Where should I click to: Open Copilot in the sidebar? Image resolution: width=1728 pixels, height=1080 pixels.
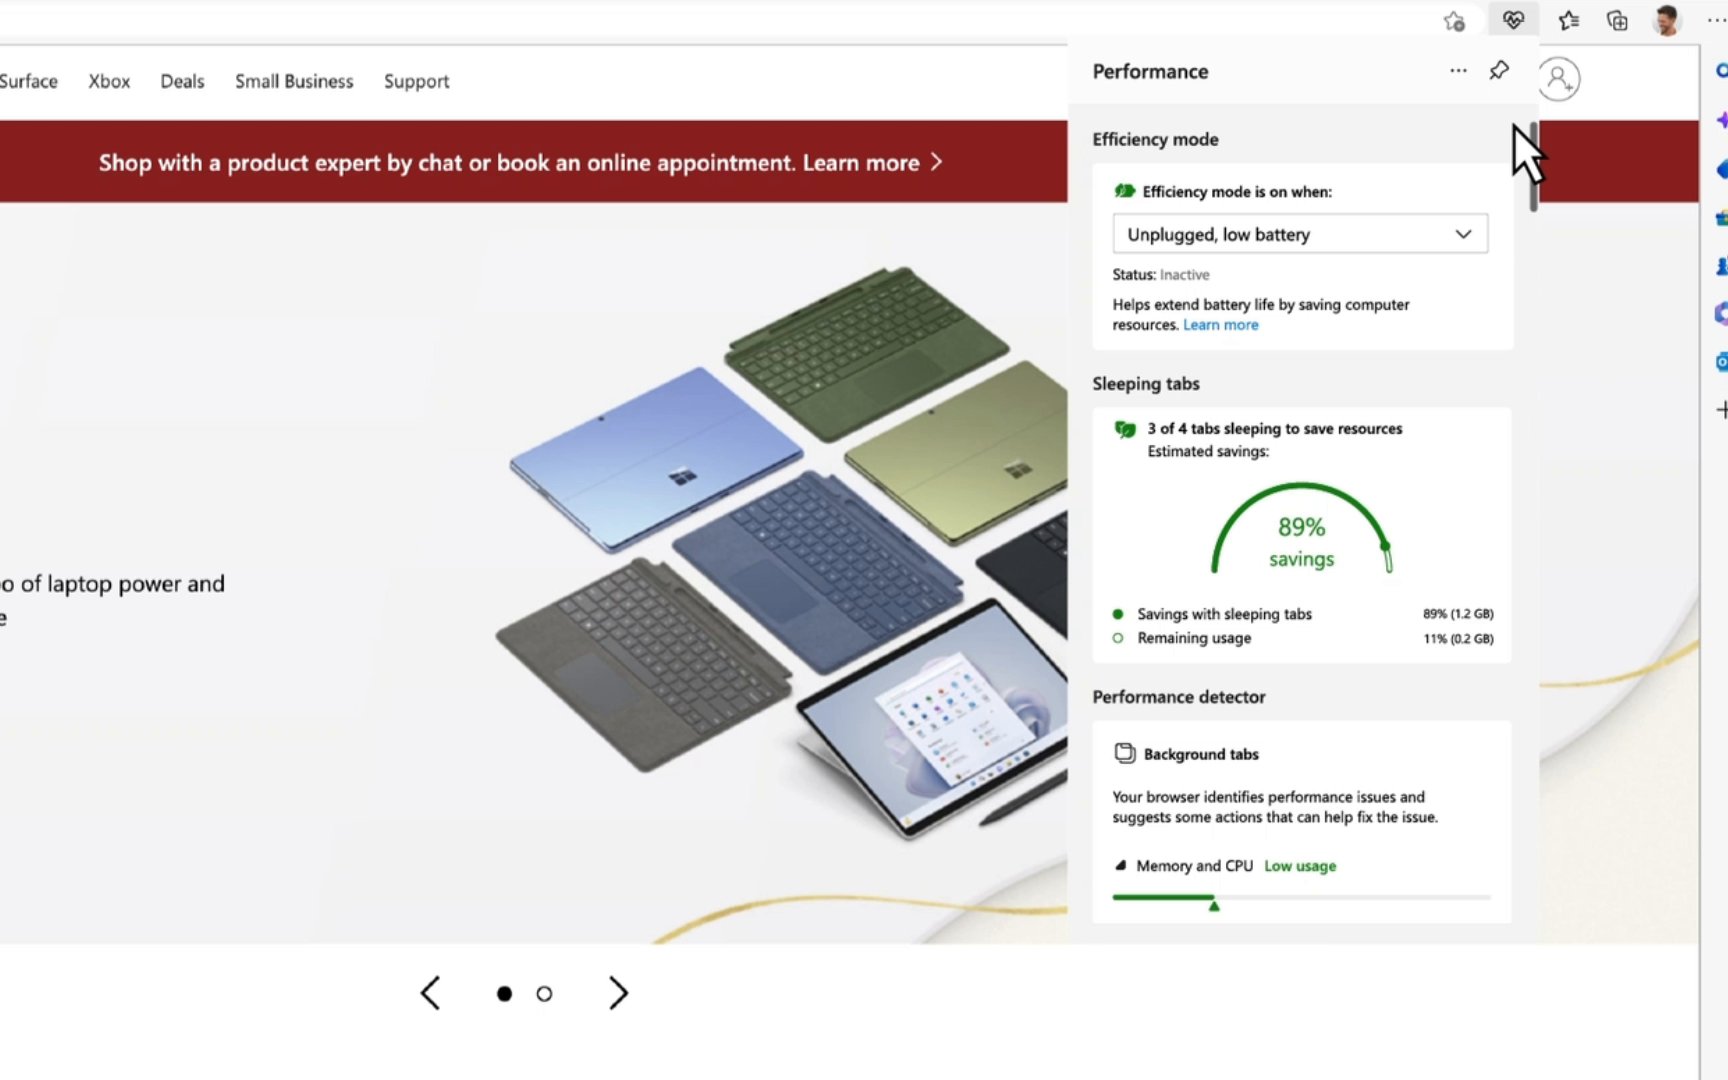point(1721,119)
